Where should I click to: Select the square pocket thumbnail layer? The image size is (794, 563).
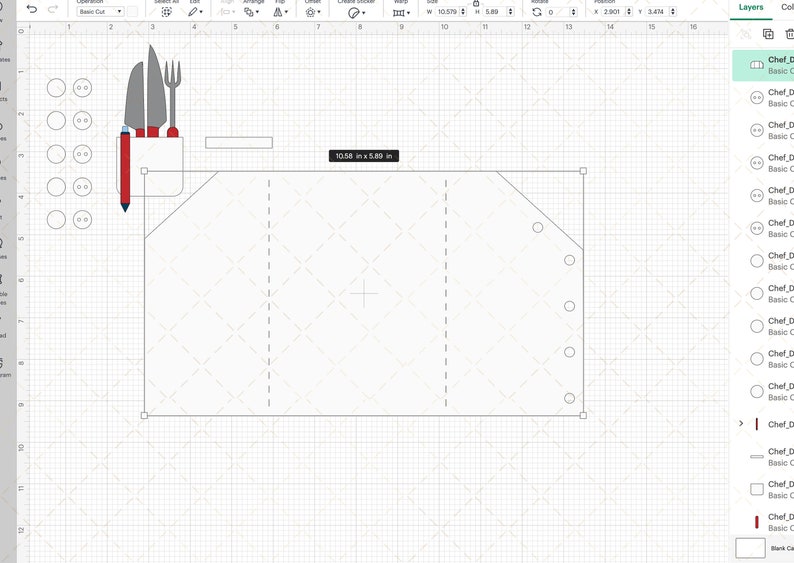pyautogui.click(x=763, y=489)
